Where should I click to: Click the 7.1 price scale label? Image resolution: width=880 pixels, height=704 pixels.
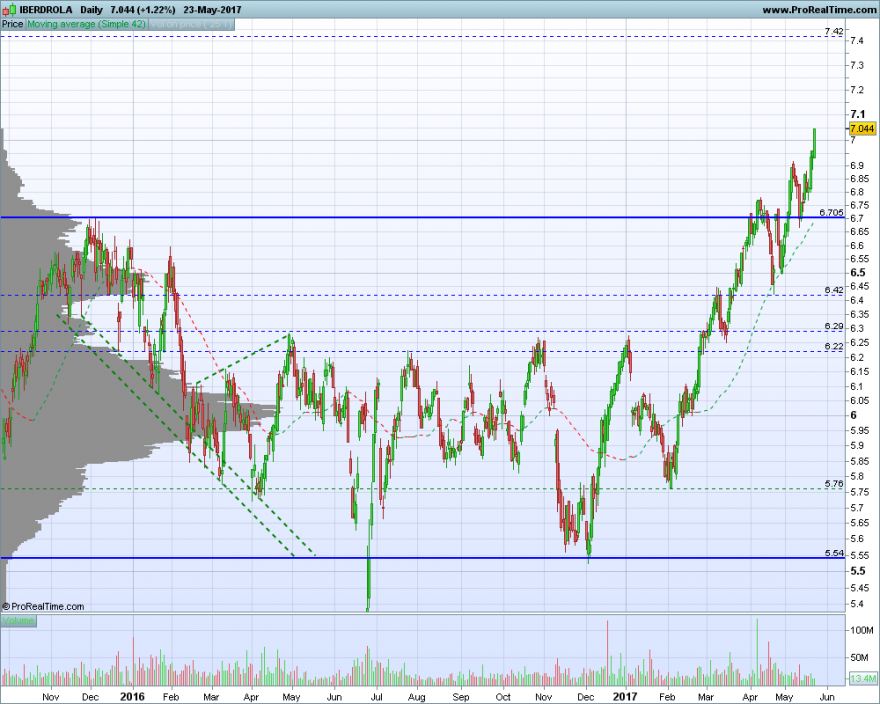coord(858,115)
